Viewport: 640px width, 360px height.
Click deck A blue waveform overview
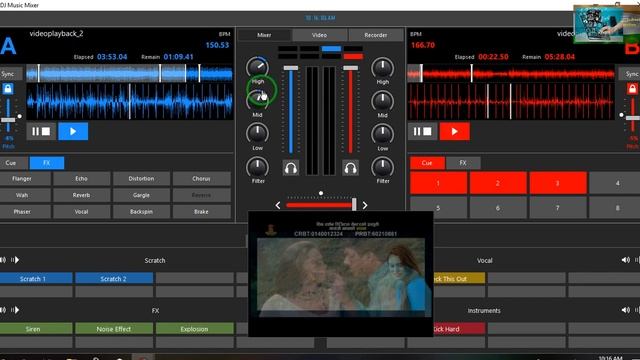129,74
